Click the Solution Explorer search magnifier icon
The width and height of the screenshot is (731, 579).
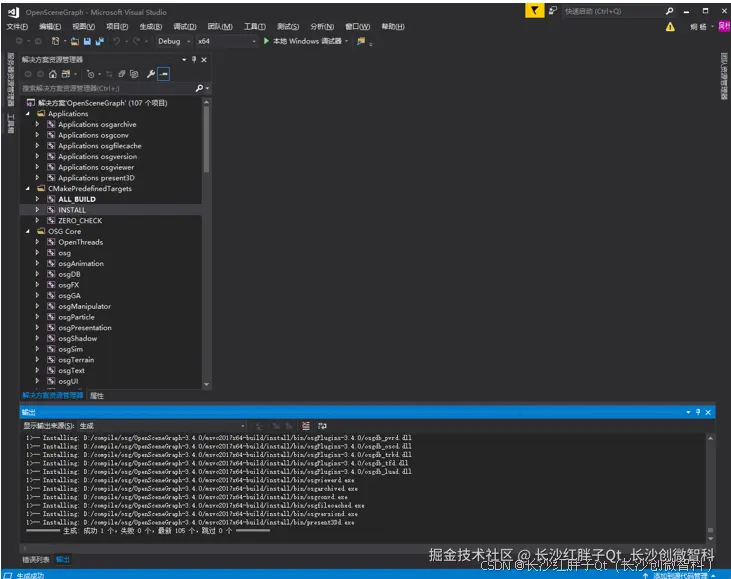[199, 88]
